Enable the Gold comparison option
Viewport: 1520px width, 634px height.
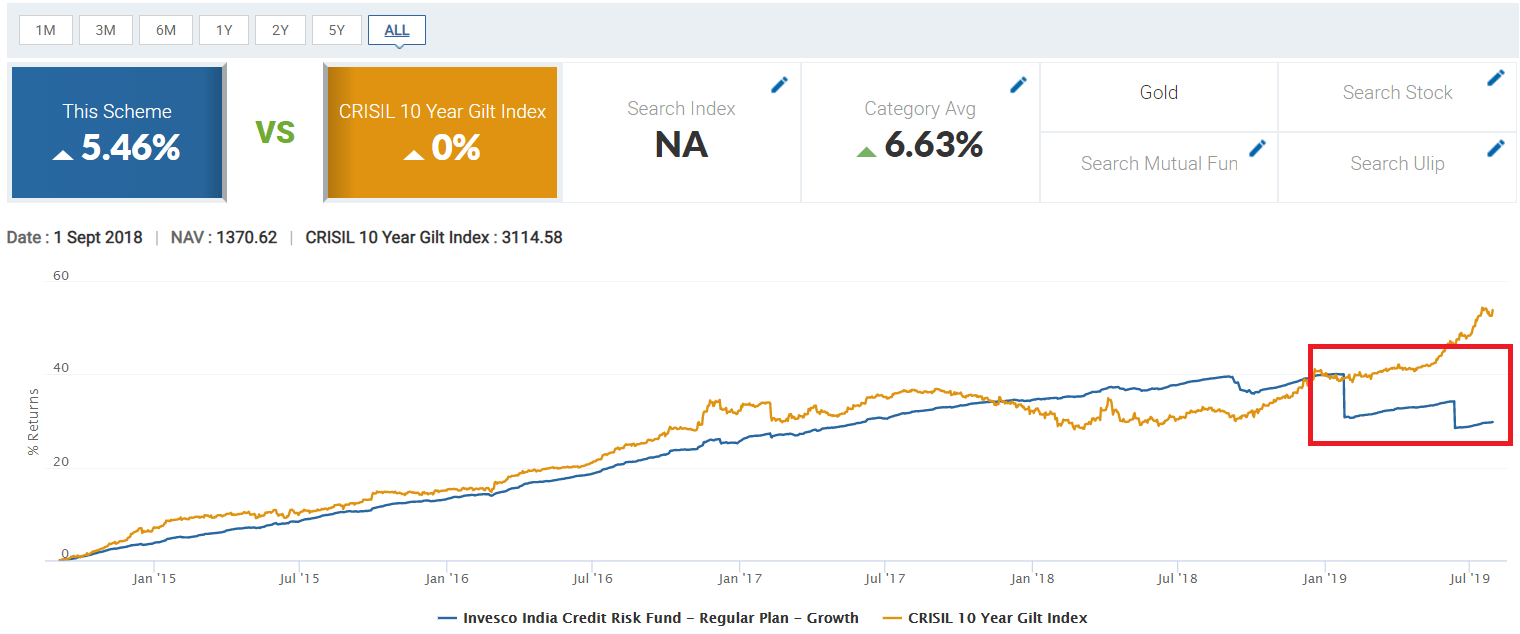point(1158,92)
